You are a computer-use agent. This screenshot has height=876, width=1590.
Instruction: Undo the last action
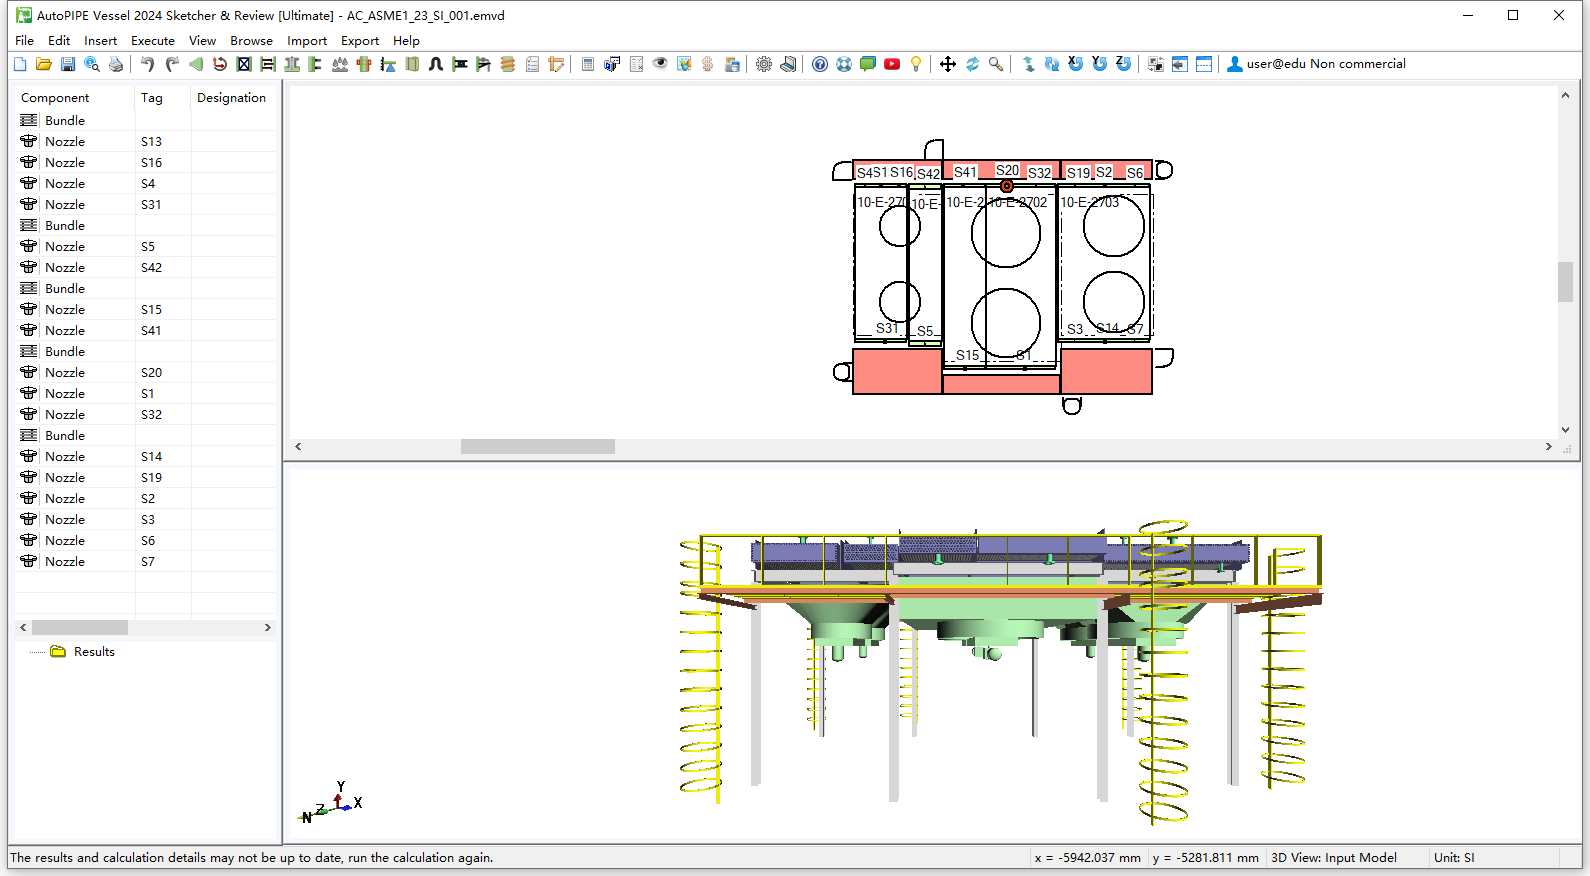(148, 64)
